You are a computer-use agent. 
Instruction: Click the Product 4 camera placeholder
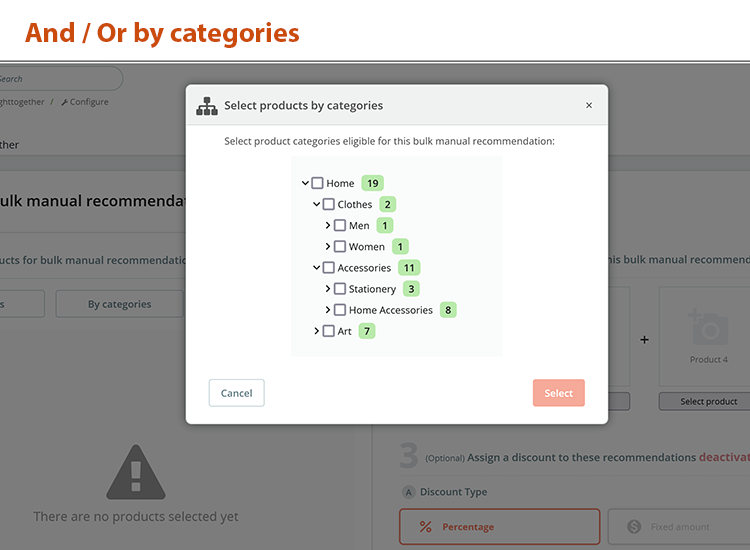pyautogui.click(x=708, y=328)
